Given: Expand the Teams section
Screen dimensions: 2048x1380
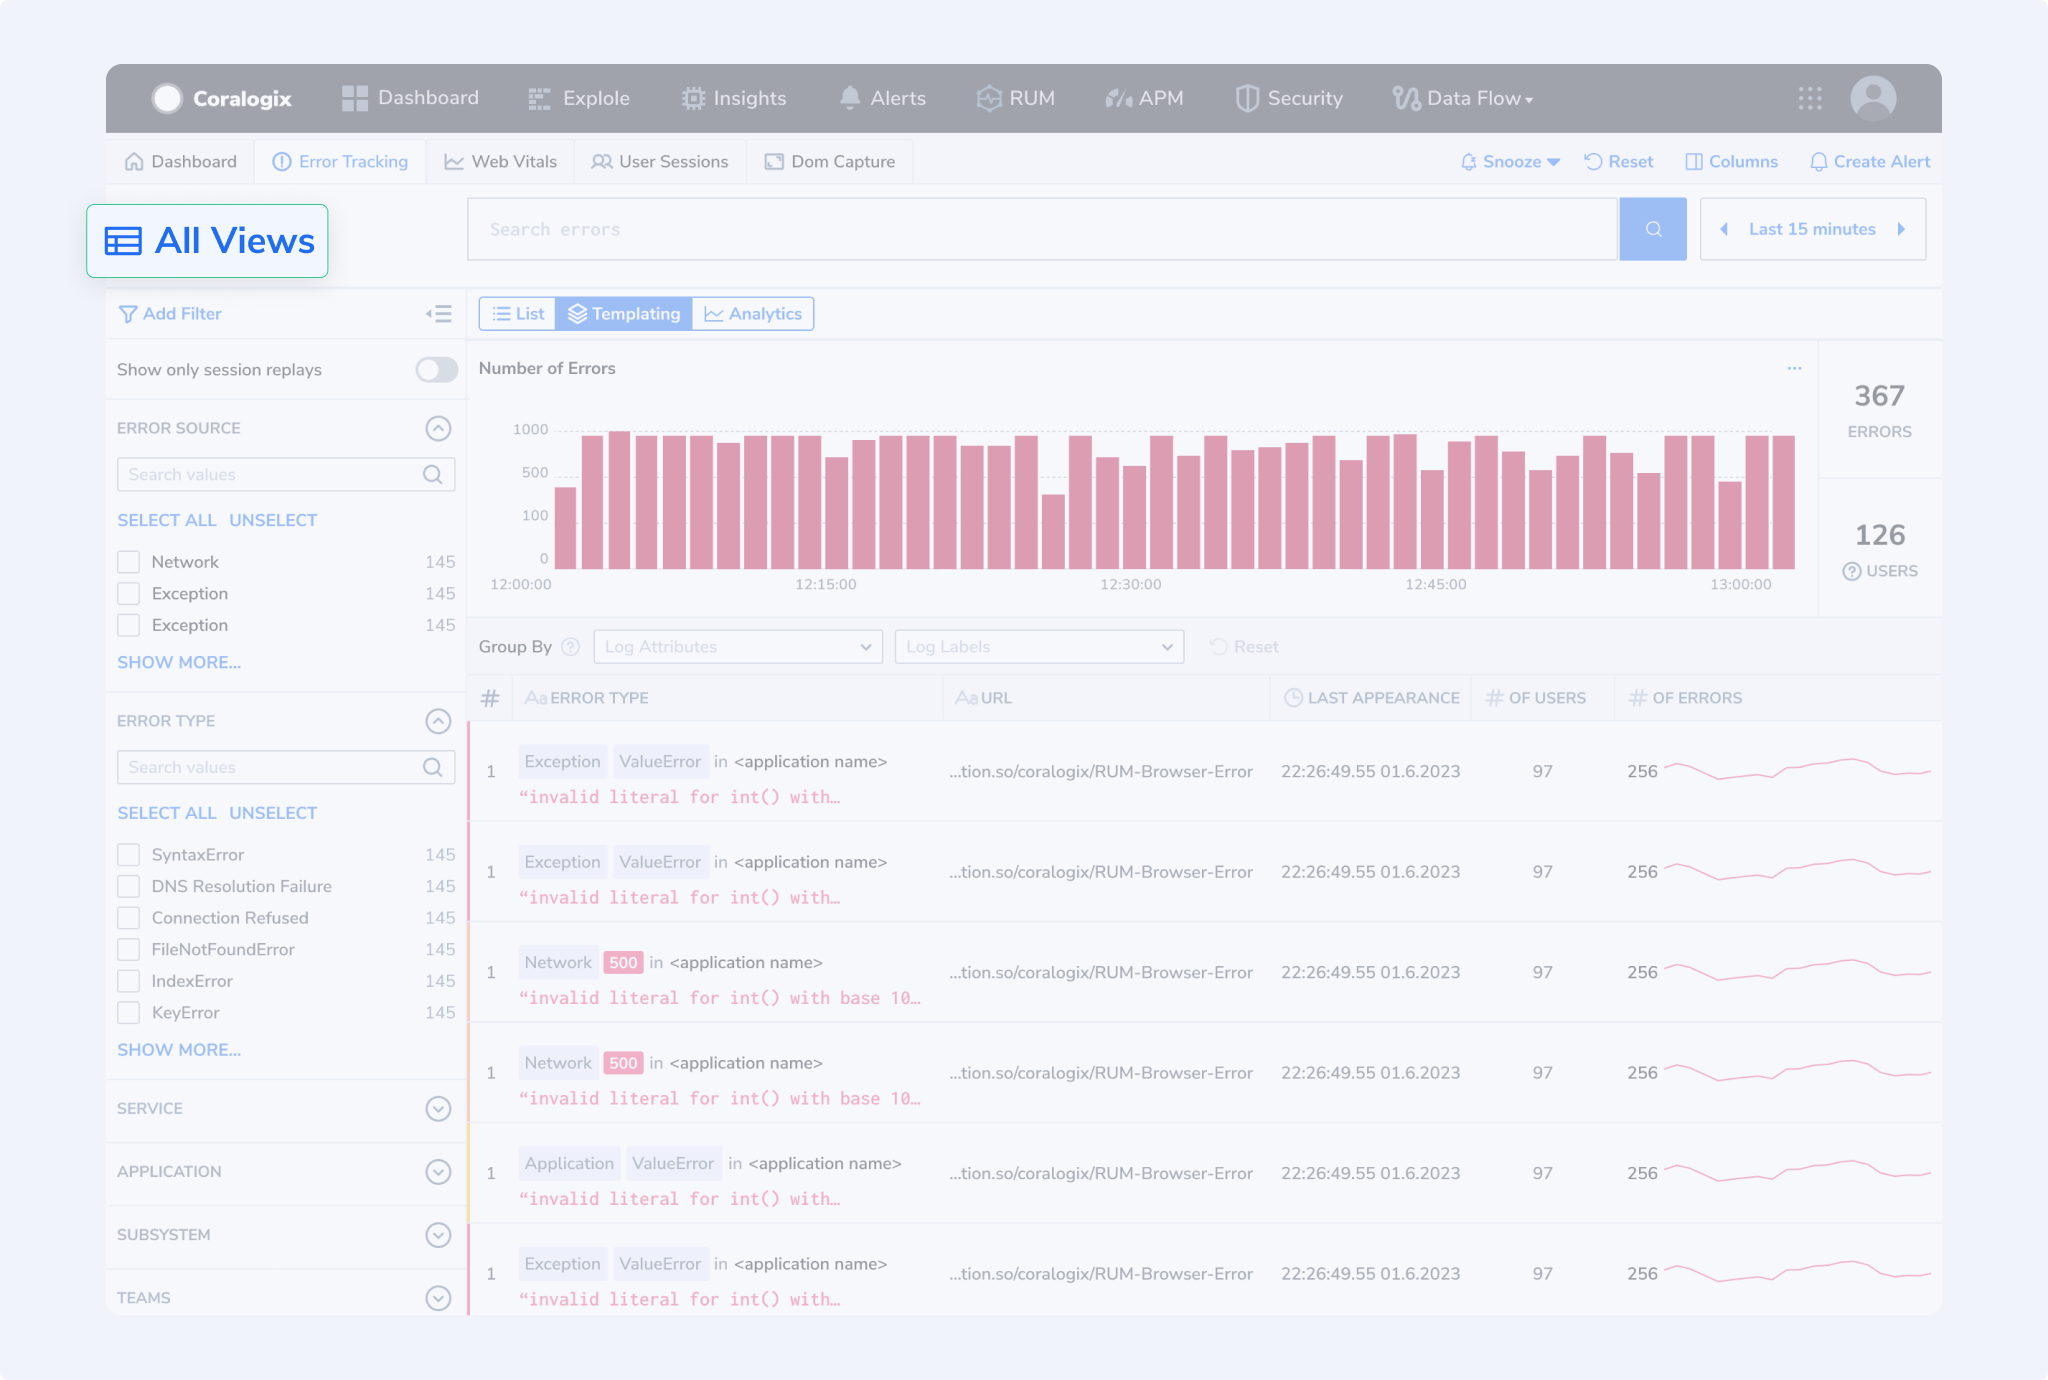Looking at the screenshot, I should pyautogui.click(x=438, y=1298).
